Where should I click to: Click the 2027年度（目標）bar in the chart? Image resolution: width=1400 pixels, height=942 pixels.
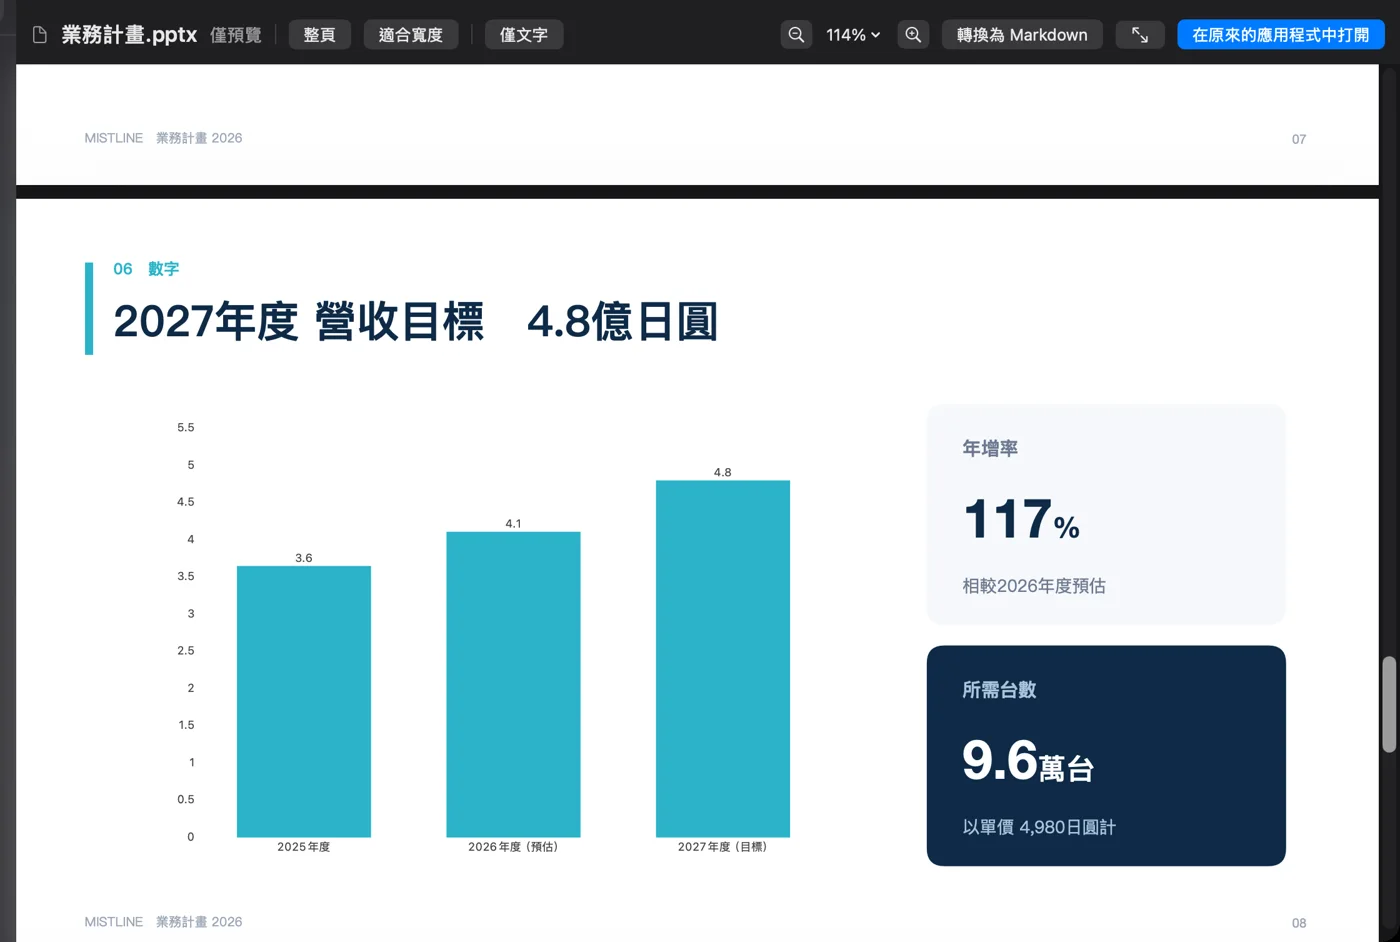tap(723, 659)
